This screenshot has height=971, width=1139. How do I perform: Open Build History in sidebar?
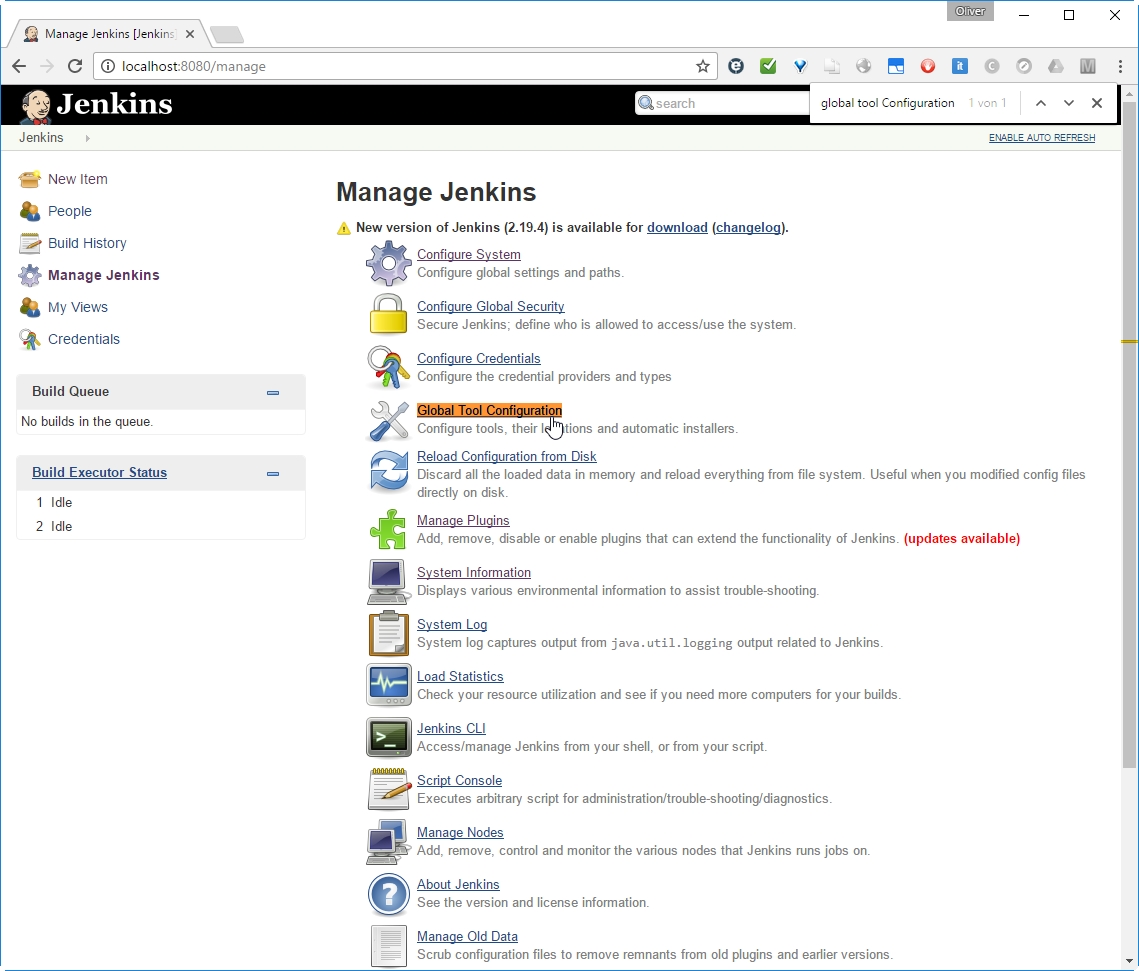click(87, 243)
